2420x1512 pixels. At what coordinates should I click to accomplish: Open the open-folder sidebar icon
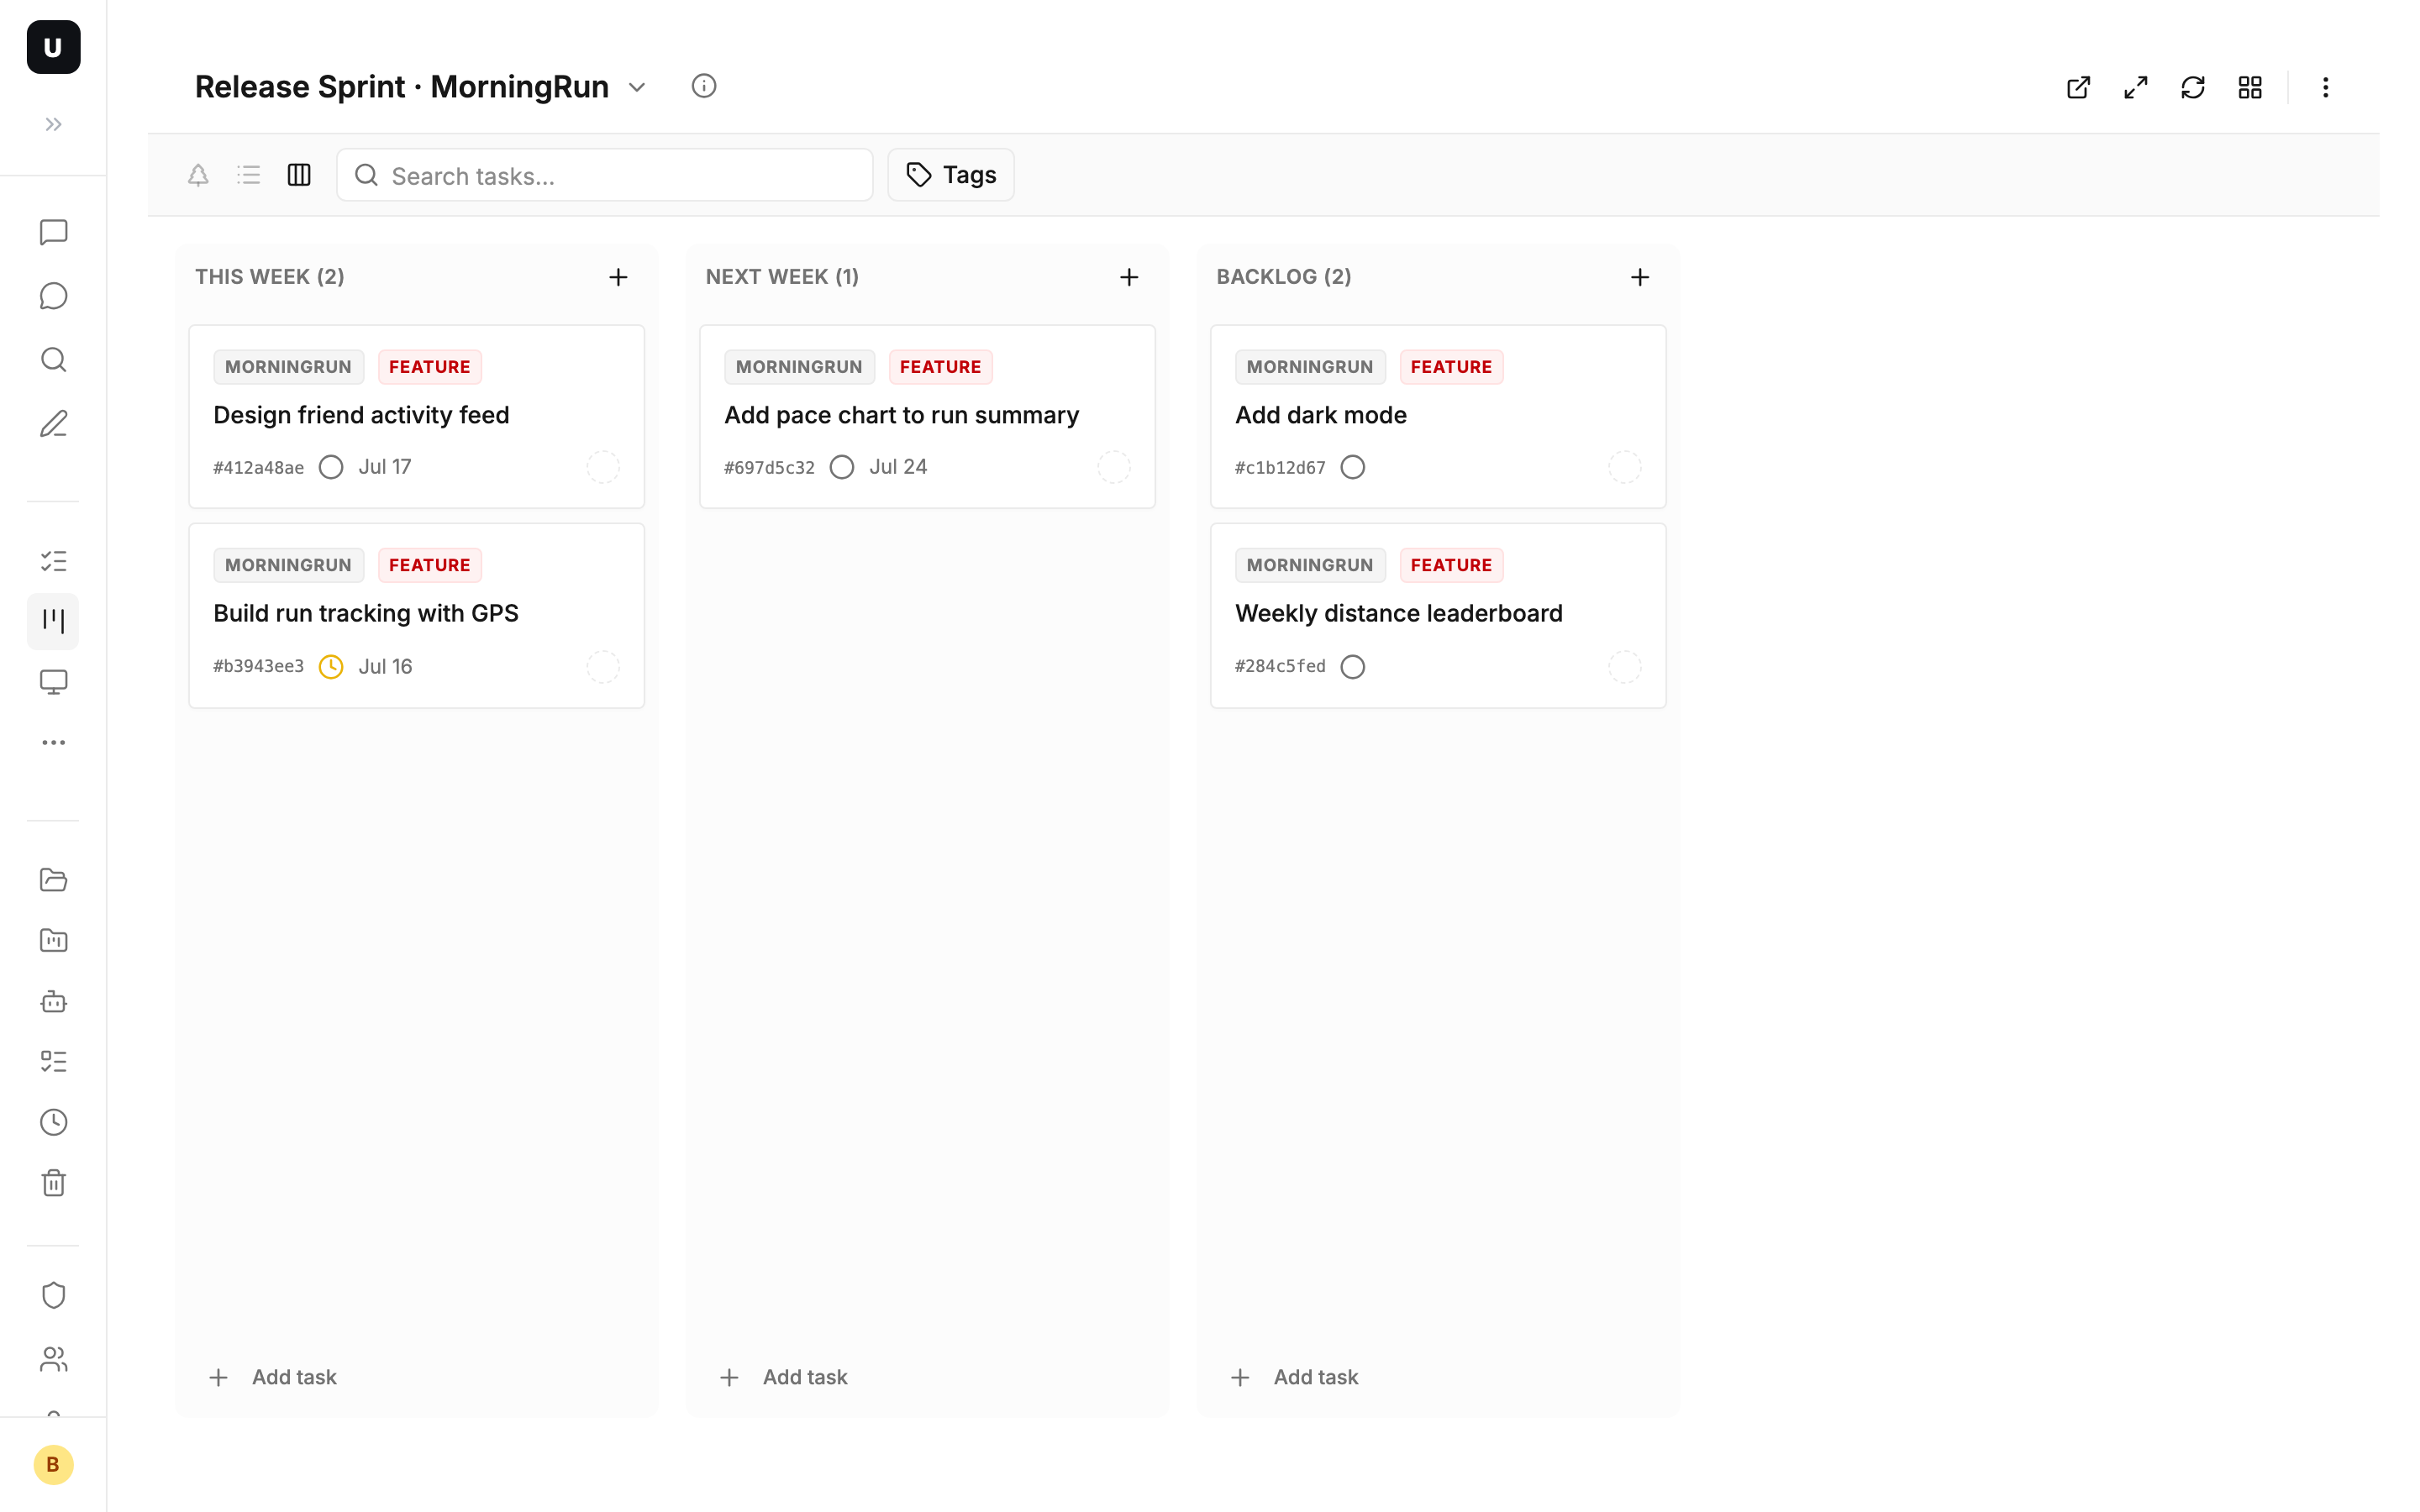pyautogui.click(x=53, y=880)
